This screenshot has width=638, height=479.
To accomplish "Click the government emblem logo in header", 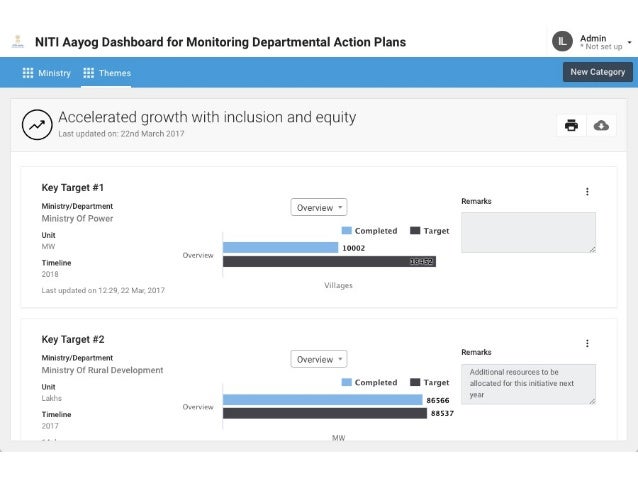I will (17, 42).
